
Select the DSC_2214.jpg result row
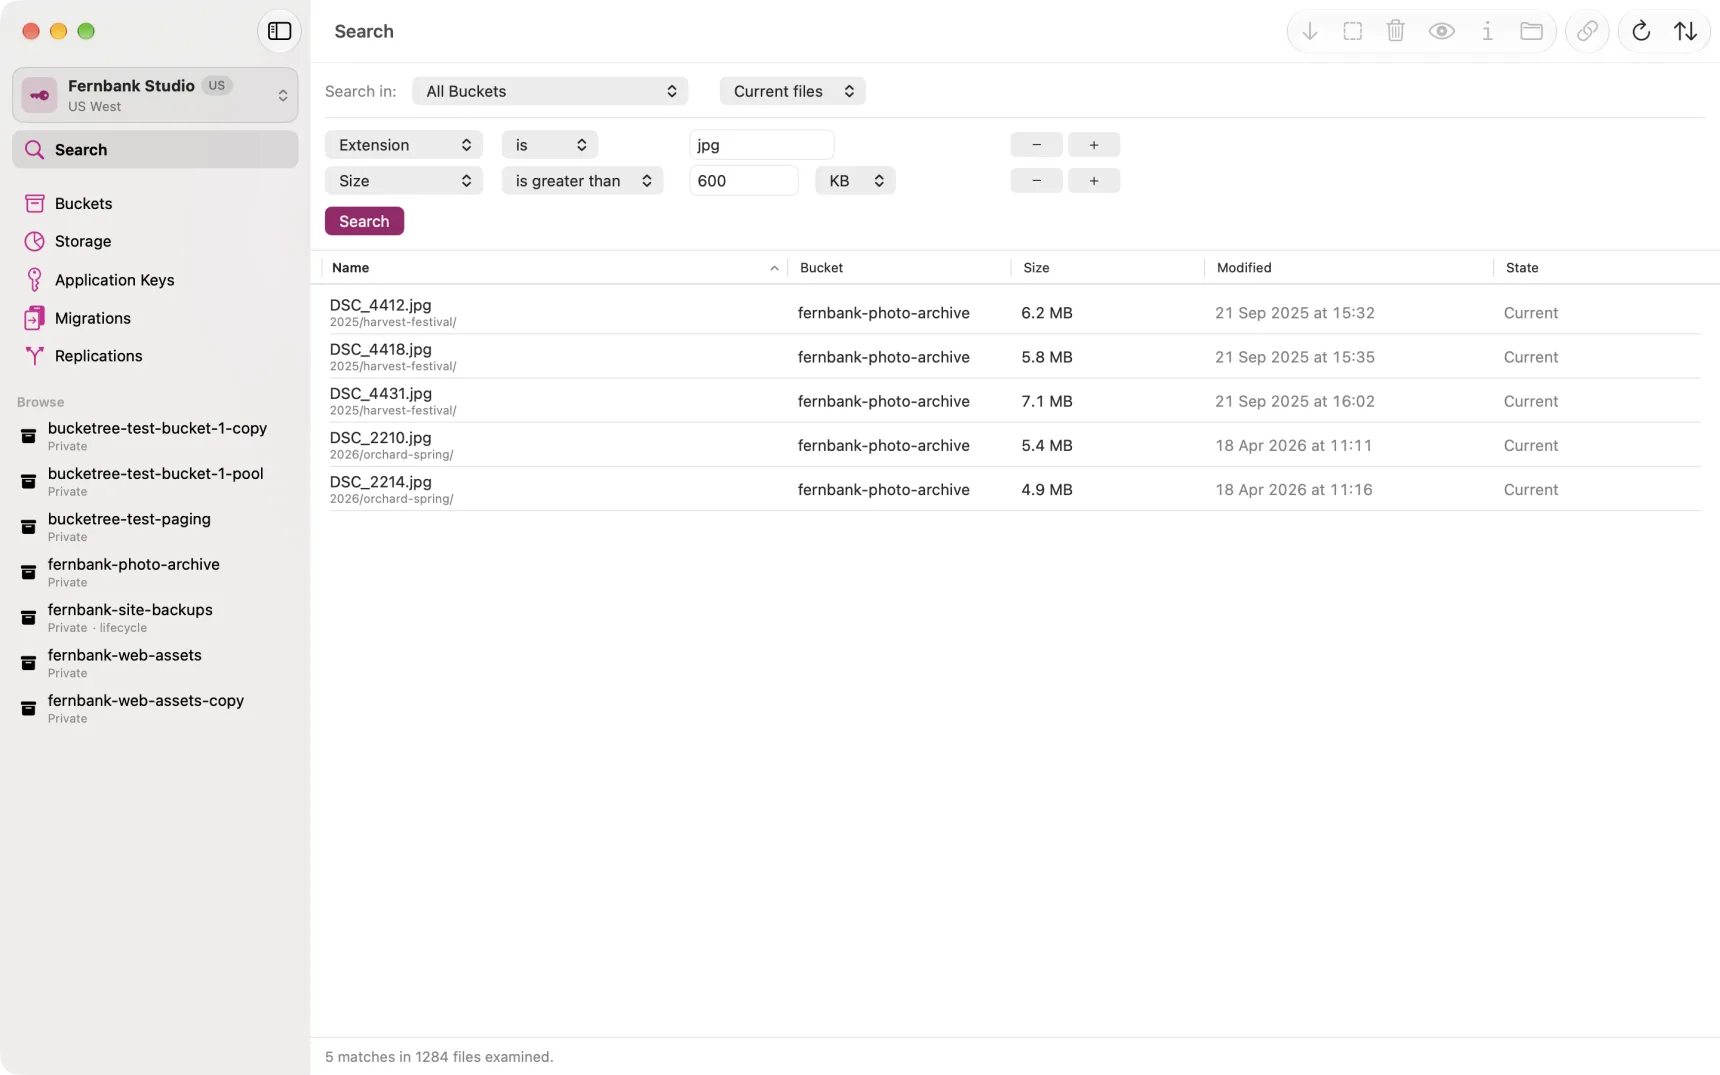coord(1014,489)
